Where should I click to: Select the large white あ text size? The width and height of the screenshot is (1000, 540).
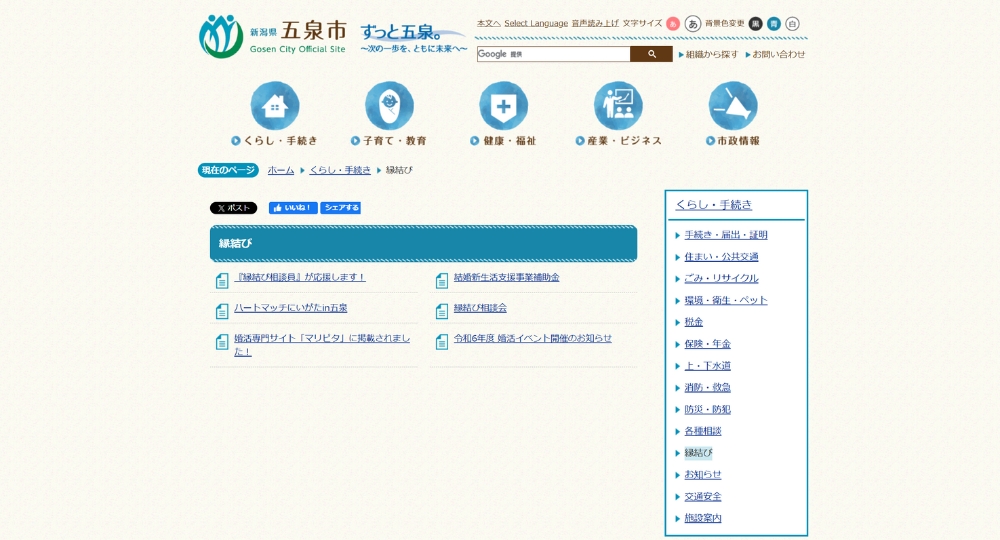(692, 23)
